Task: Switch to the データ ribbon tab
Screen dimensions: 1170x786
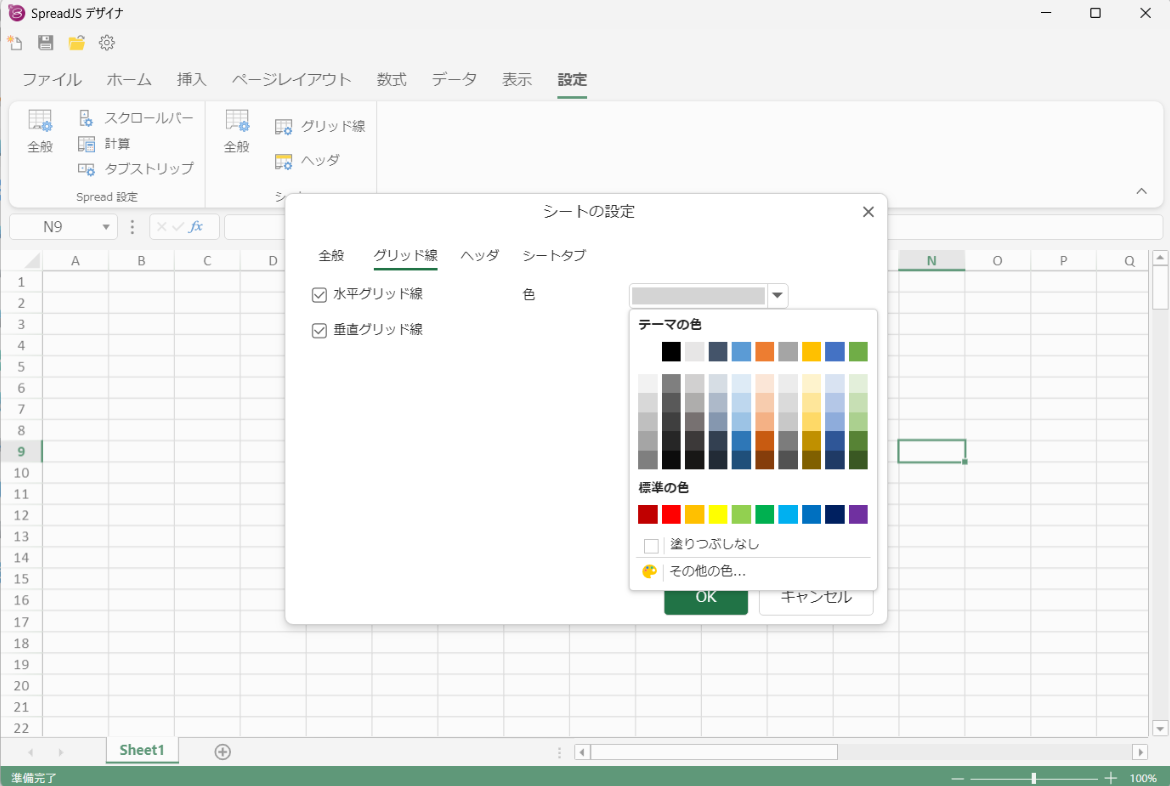Action: (454, 80)
